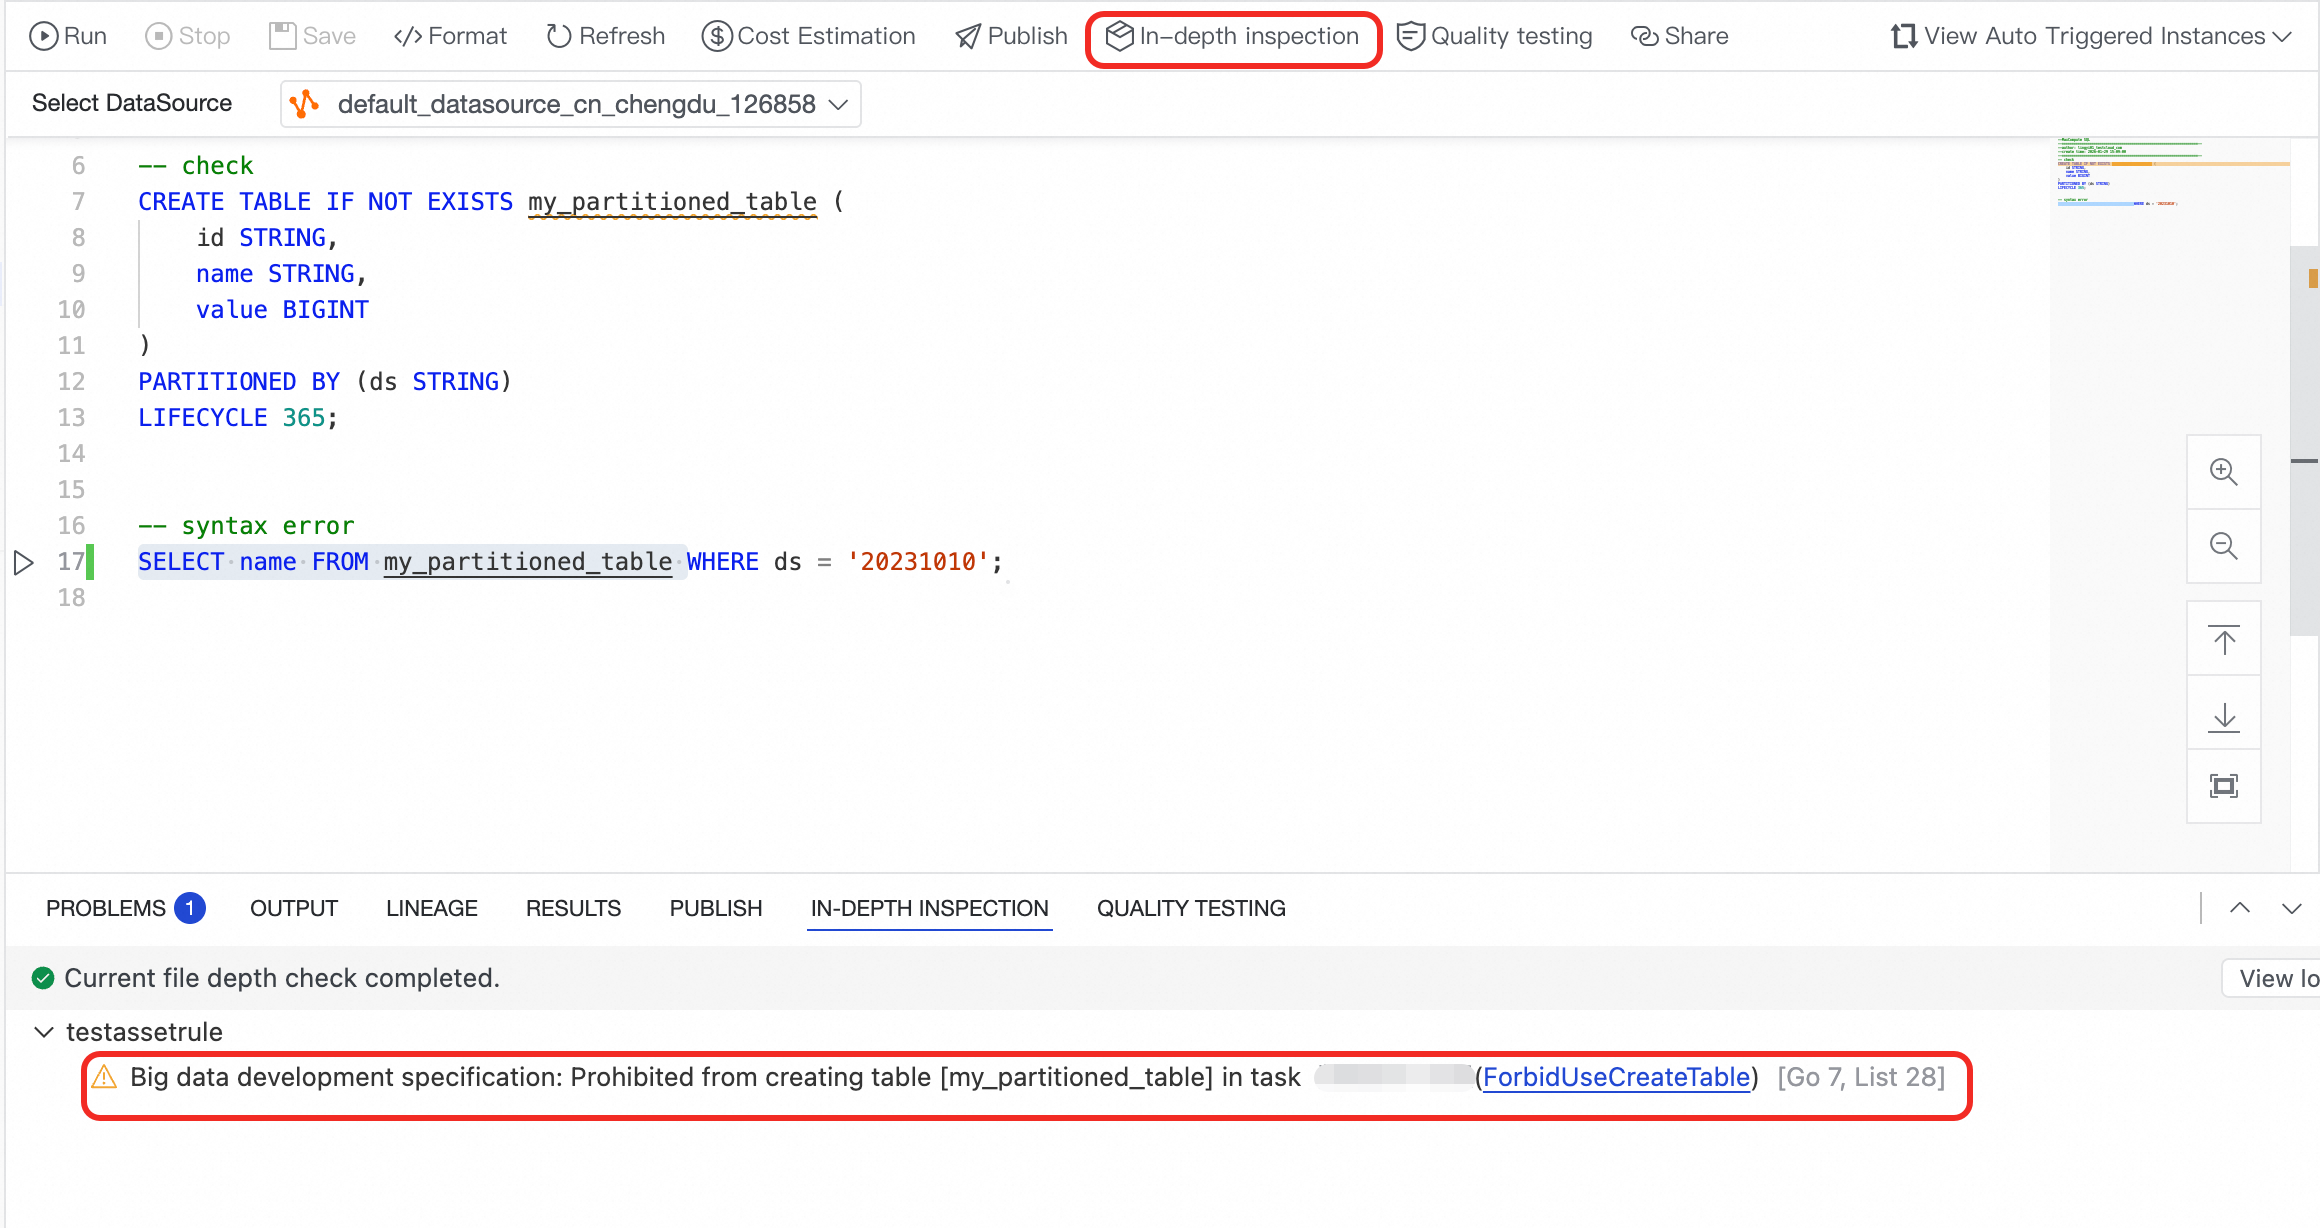Screen dimensions: 2320x1228
Task: Click my_partitioned_table in line 7
Action: click(x=673, y=202)
